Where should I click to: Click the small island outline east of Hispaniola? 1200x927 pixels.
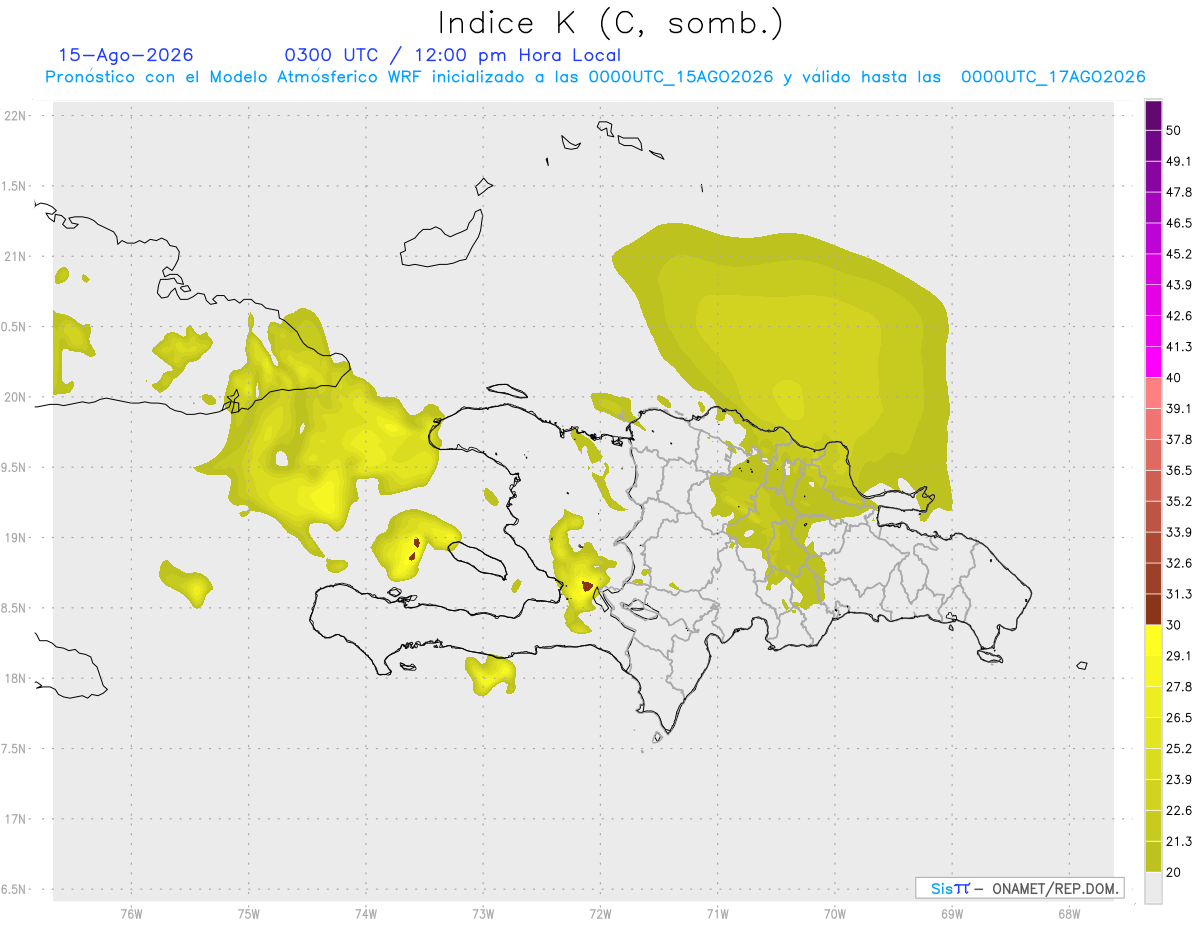(x=1082, y=665)
